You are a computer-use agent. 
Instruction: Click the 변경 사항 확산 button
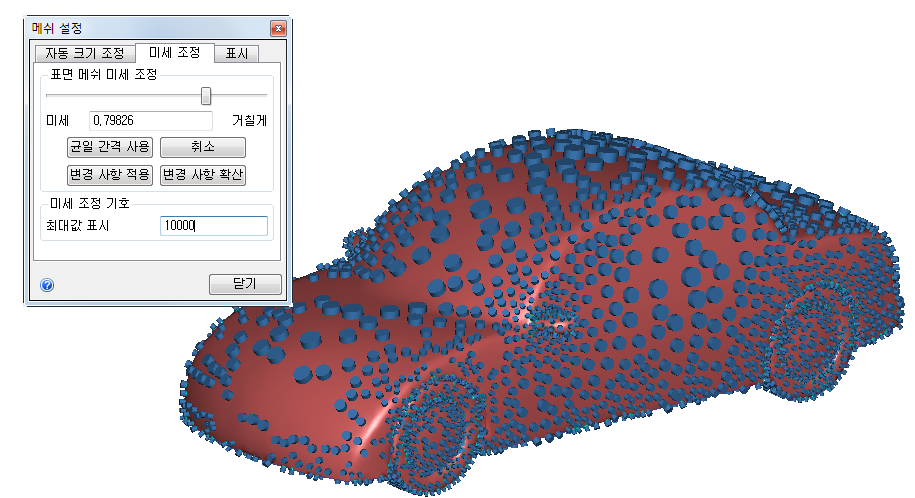pyautogui.click(x=202, y=175)
